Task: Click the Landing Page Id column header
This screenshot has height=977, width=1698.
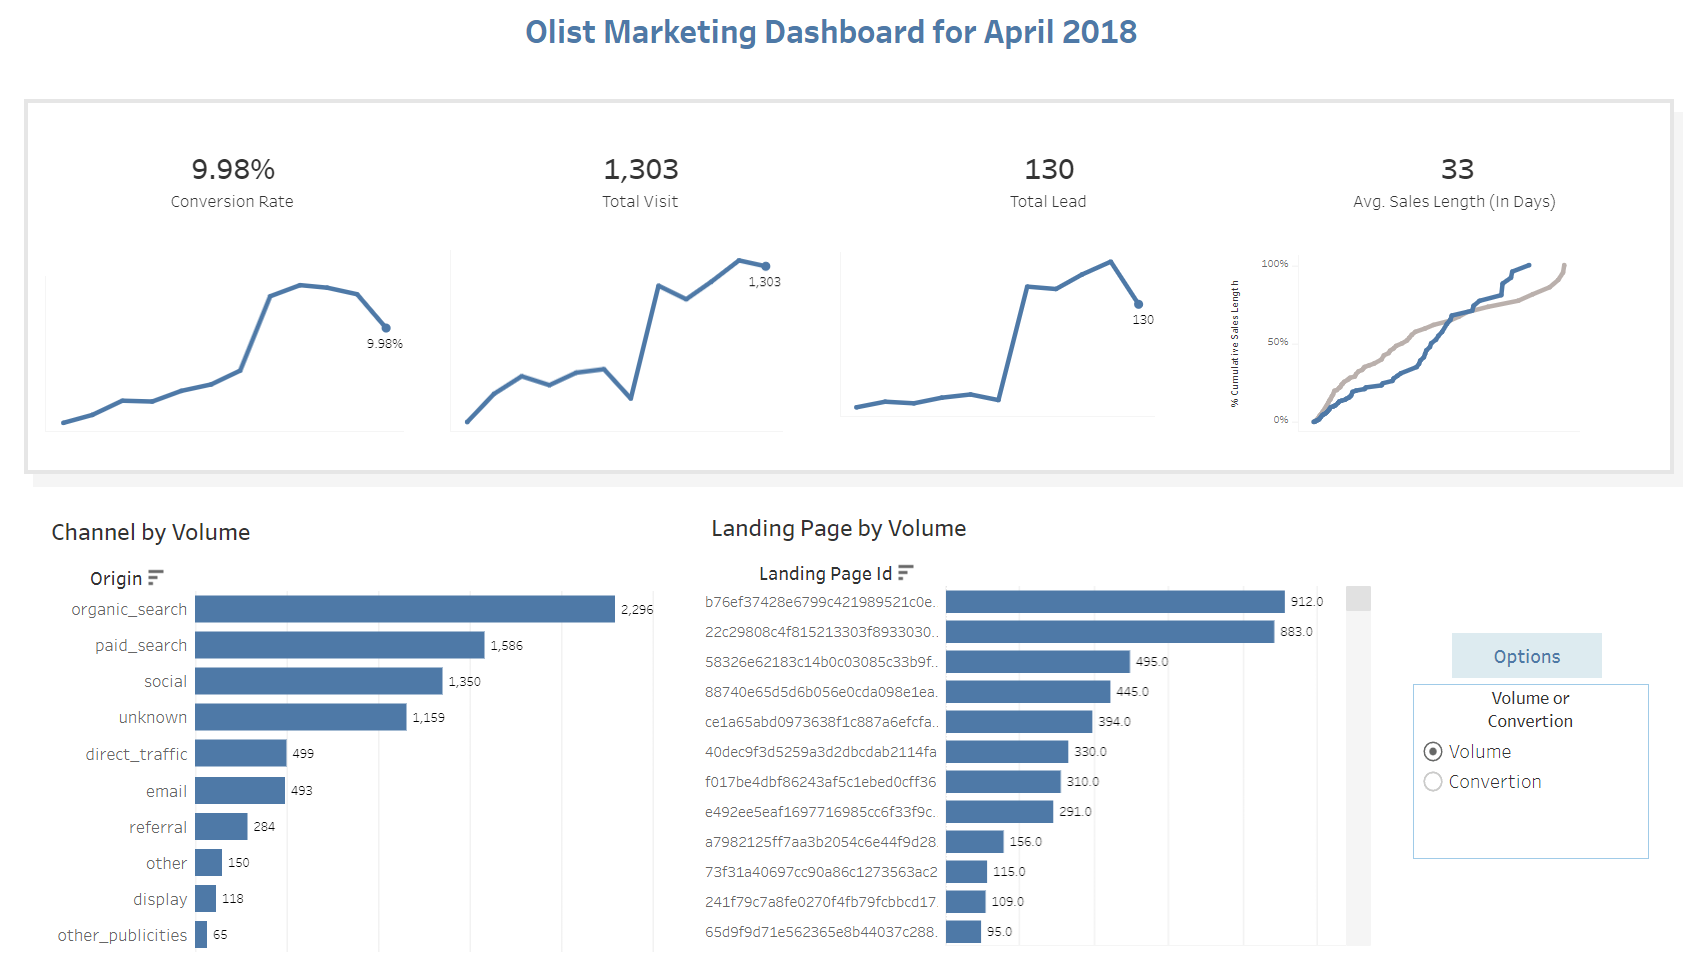Action: click(825, 573)
